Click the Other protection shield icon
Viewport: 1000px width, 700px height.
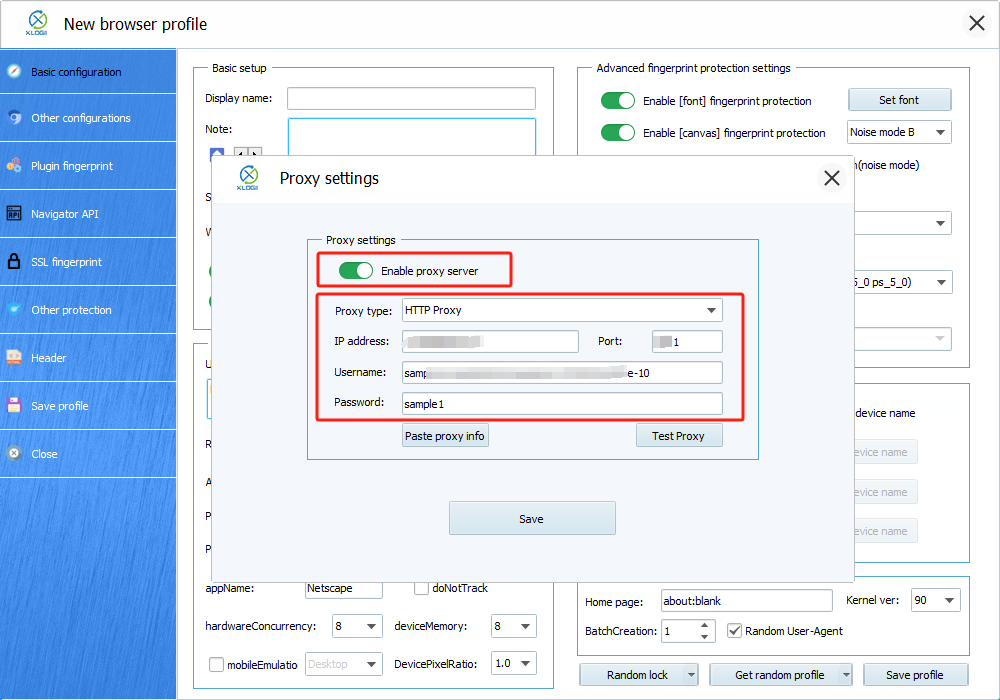pos(14,310)
